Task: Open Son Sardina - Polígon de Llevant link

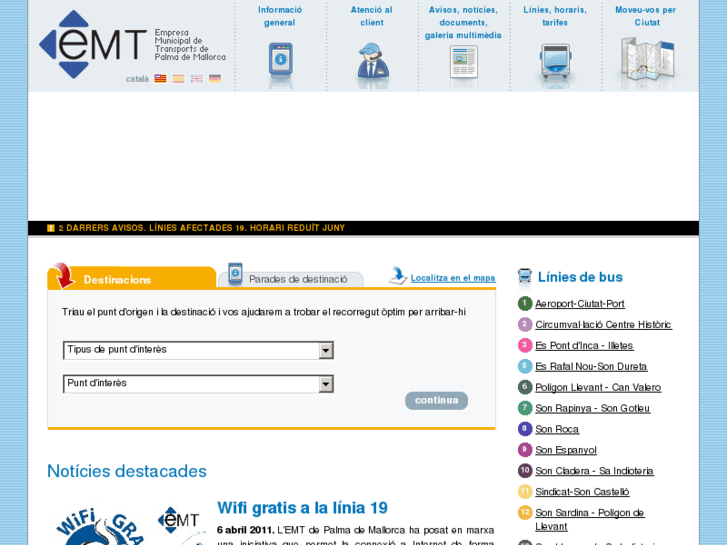Action: click(590, 519)
